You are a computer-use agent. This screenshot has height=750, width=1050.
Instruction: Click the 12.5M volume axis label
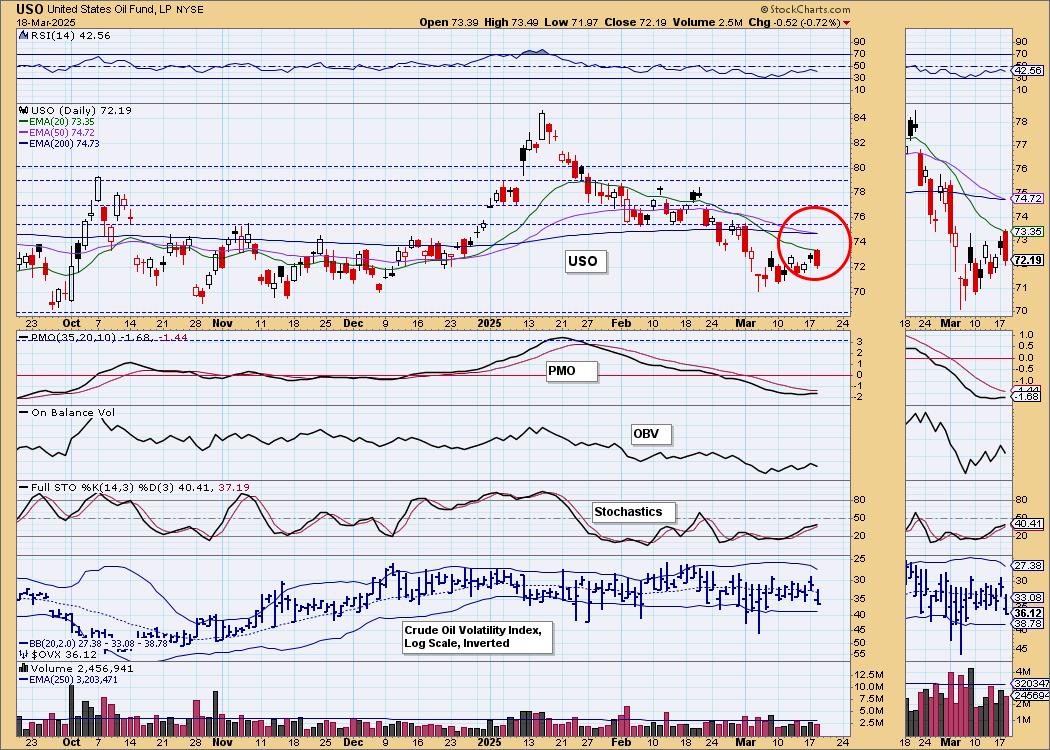[x=869, y=675]
